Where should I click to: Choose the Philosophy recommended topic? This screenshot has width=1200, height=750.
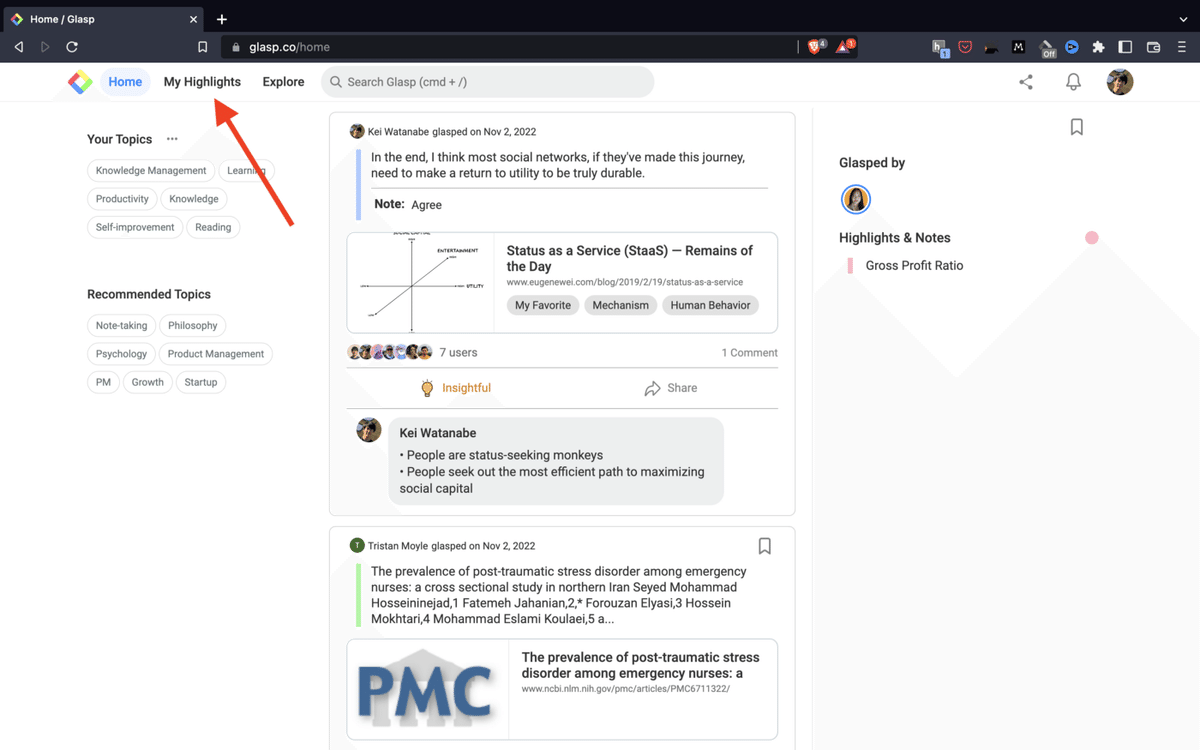click(x=193, y=326)
